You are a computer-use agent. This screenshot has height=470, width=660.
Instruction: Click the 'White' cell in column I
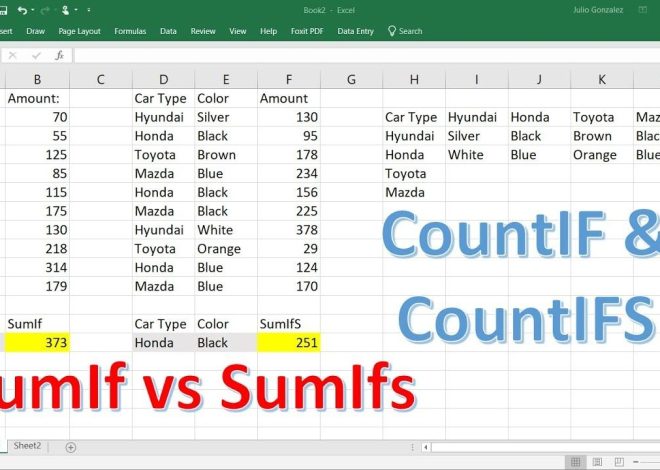[476, 155]
